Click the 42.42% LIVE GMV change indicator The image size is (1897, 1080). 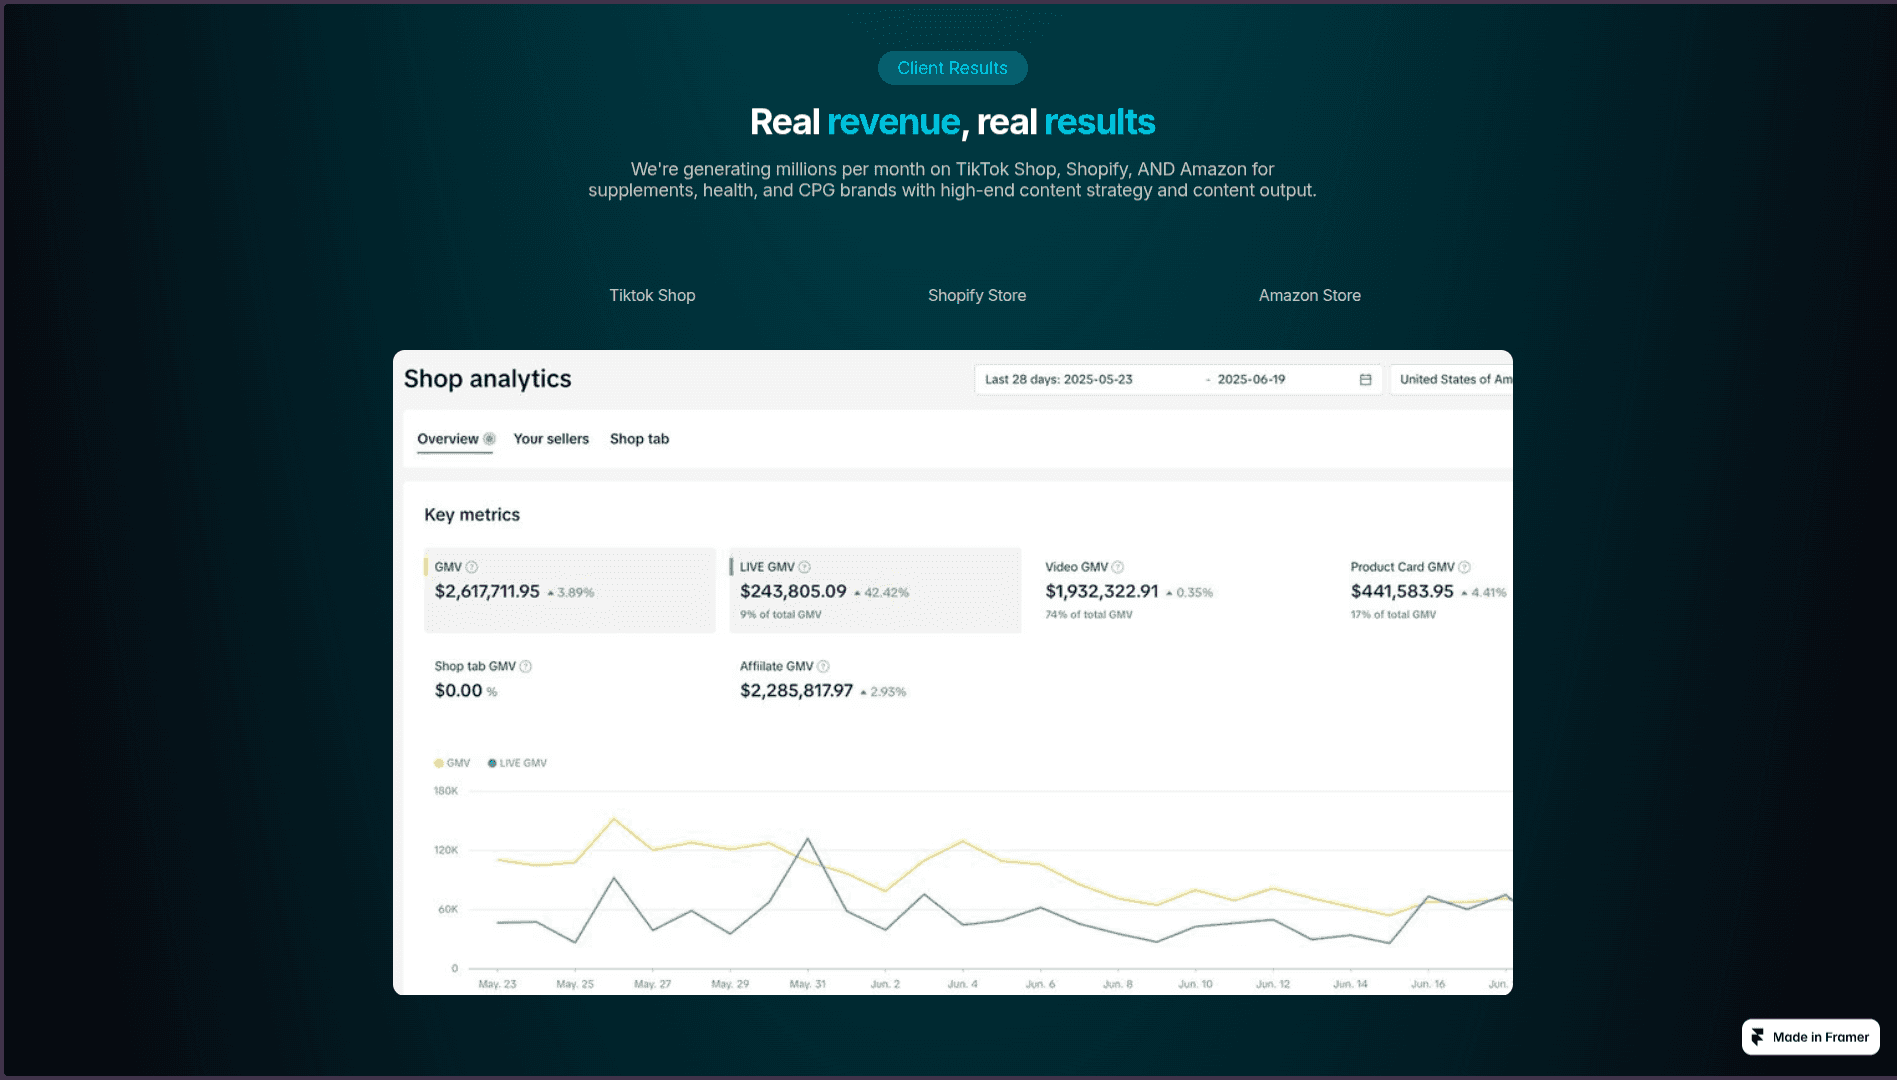tap(881, 593)
